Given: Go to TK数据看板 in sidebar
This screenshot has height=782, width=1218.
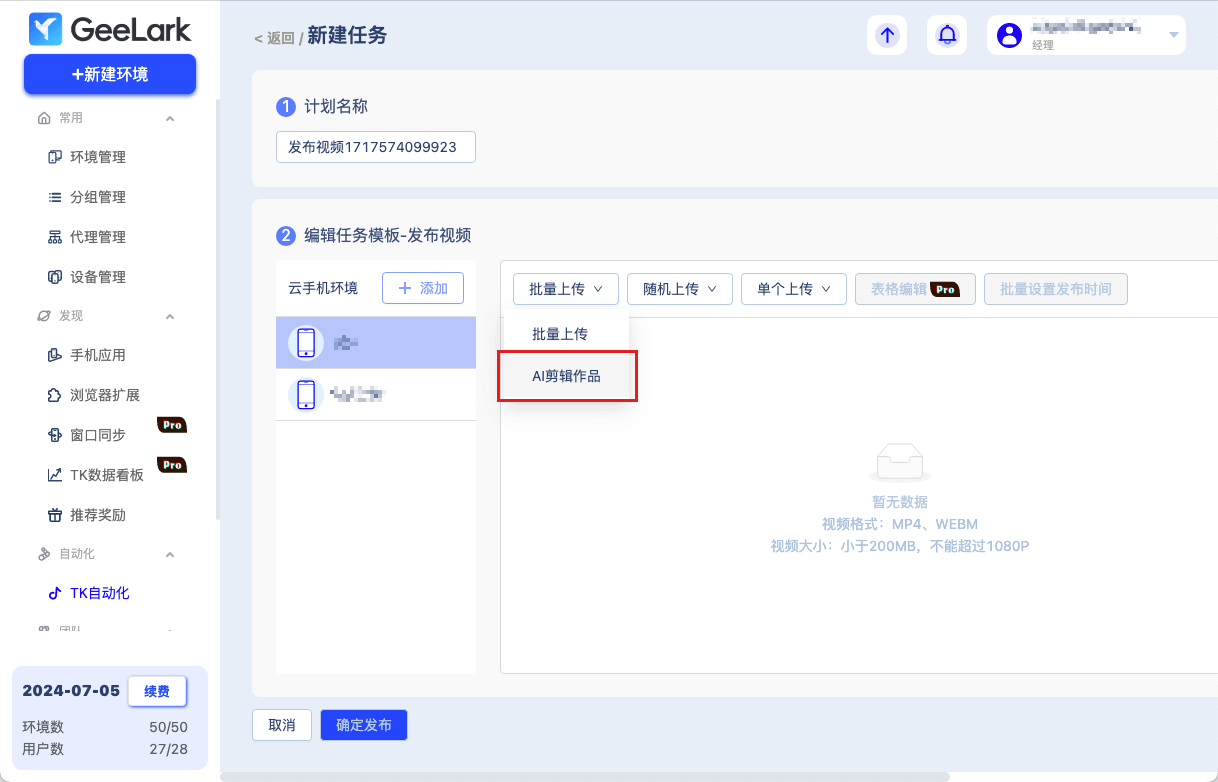Looking at the screenshot, I should (x=106, y=475).
